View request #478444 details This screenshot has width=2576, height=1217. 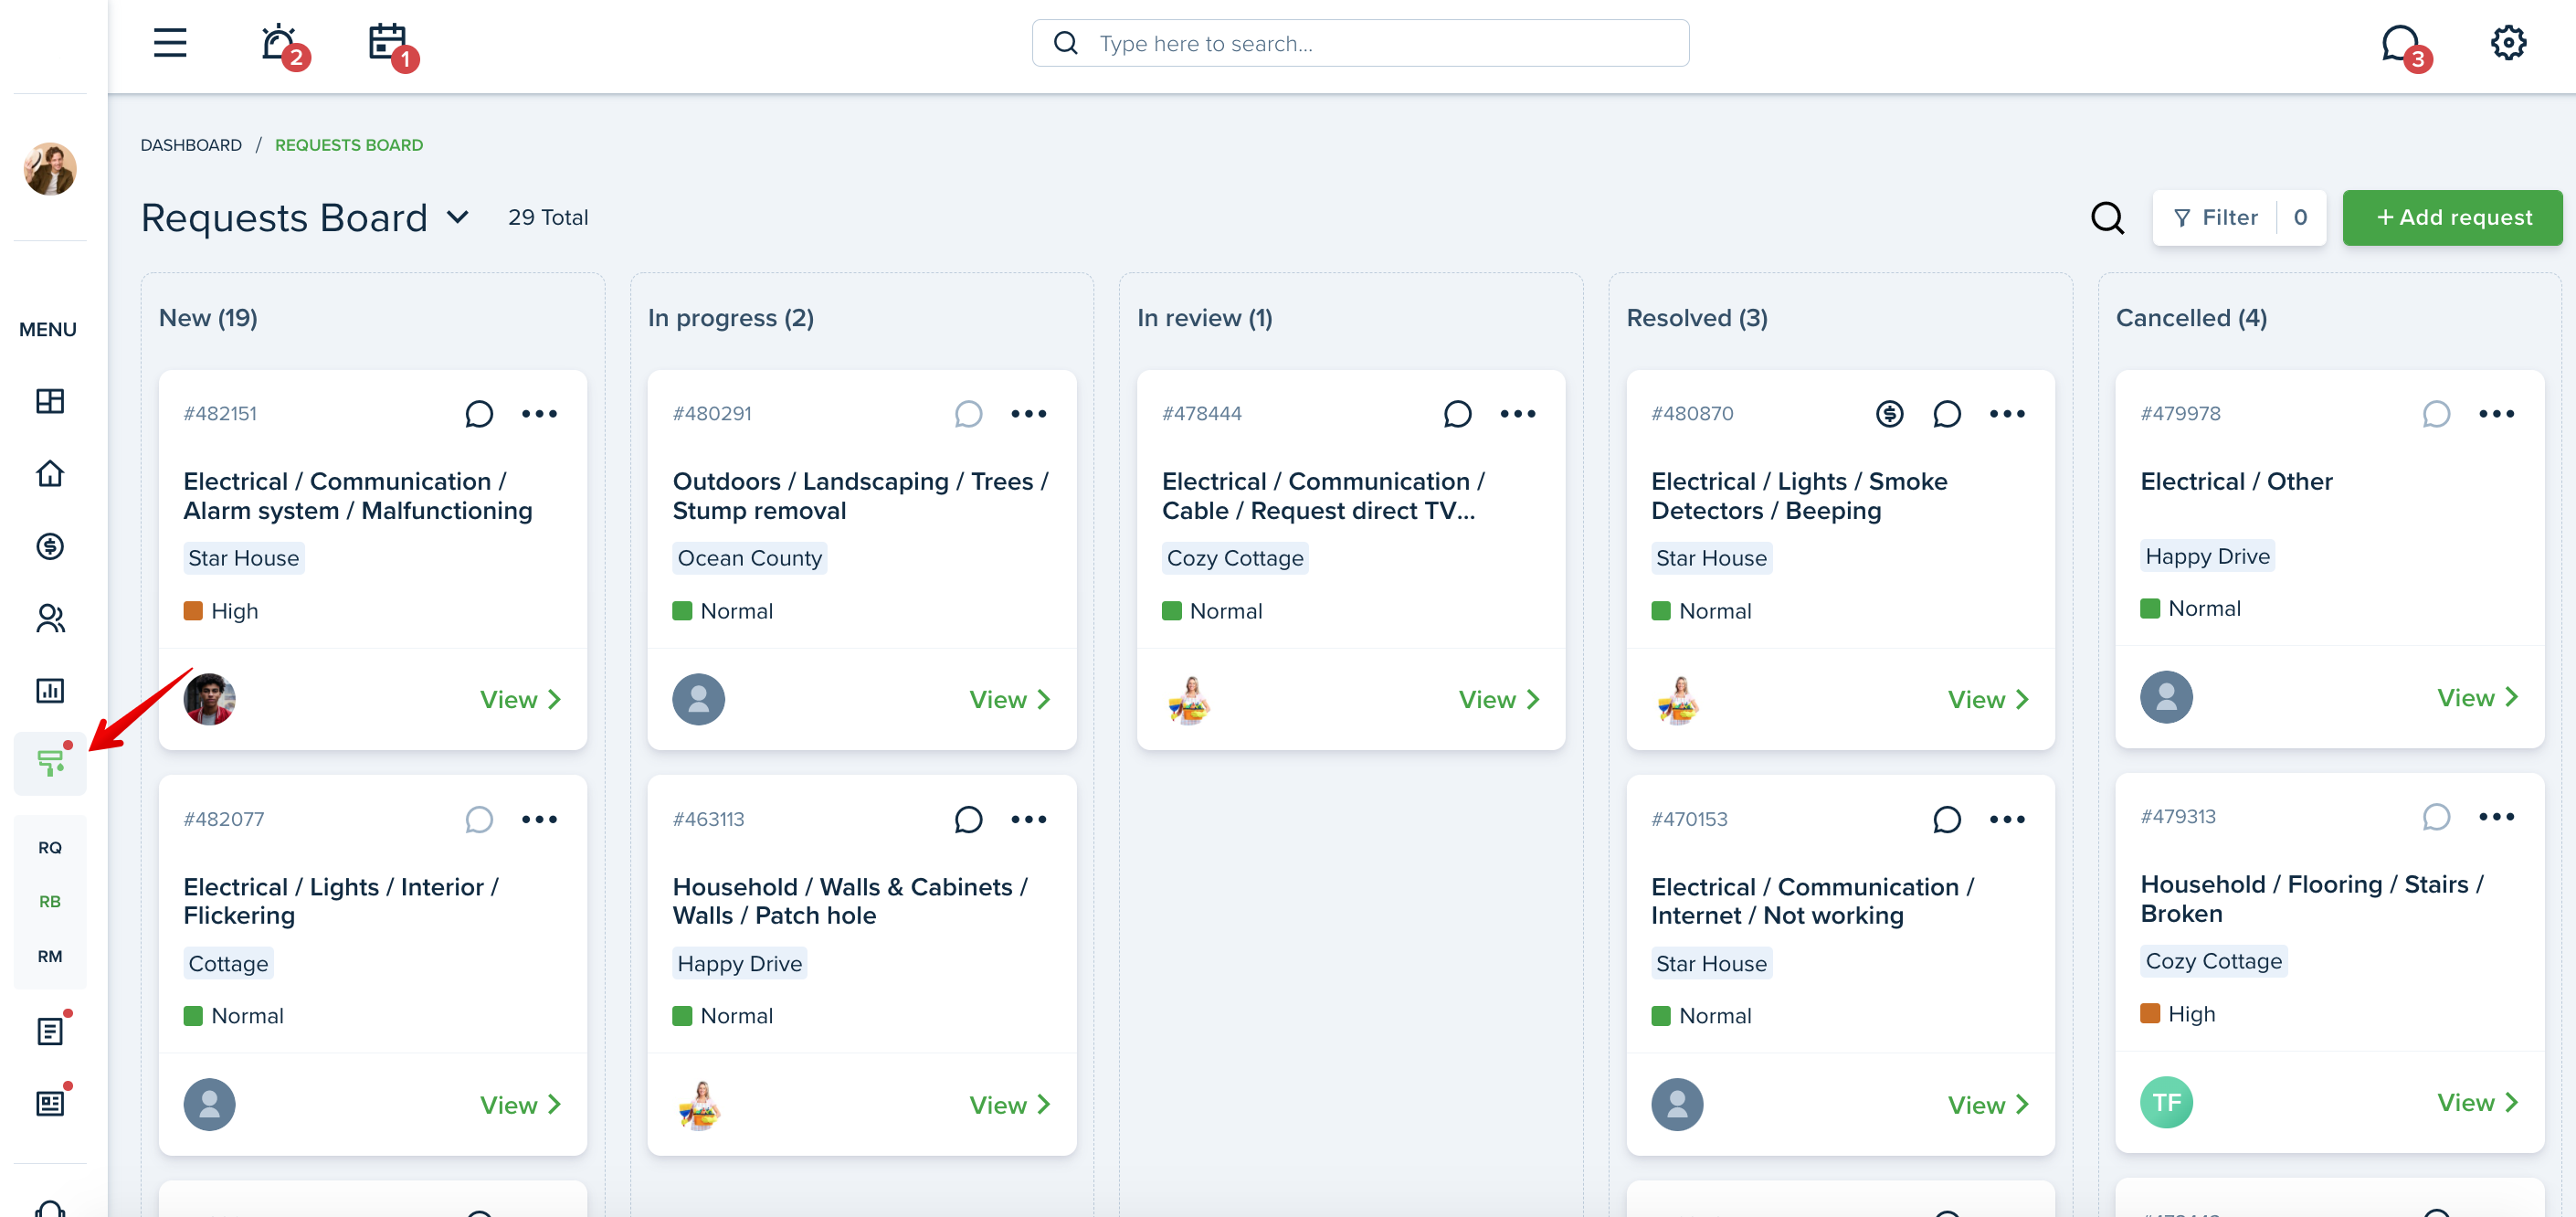coord(1498,699)
